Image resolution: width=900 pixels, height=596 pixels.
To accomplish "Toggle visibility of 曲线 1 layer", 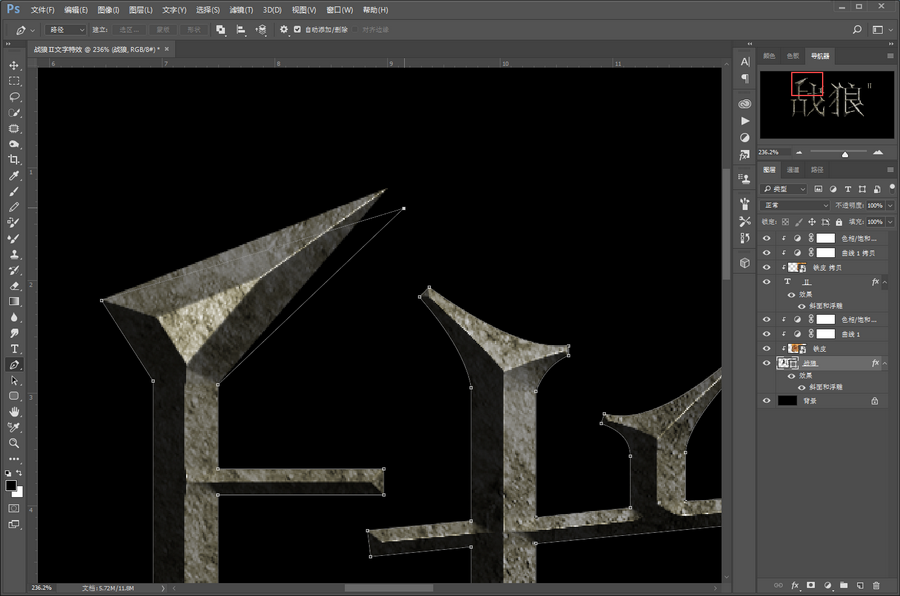I will click(x=767, y=334).
